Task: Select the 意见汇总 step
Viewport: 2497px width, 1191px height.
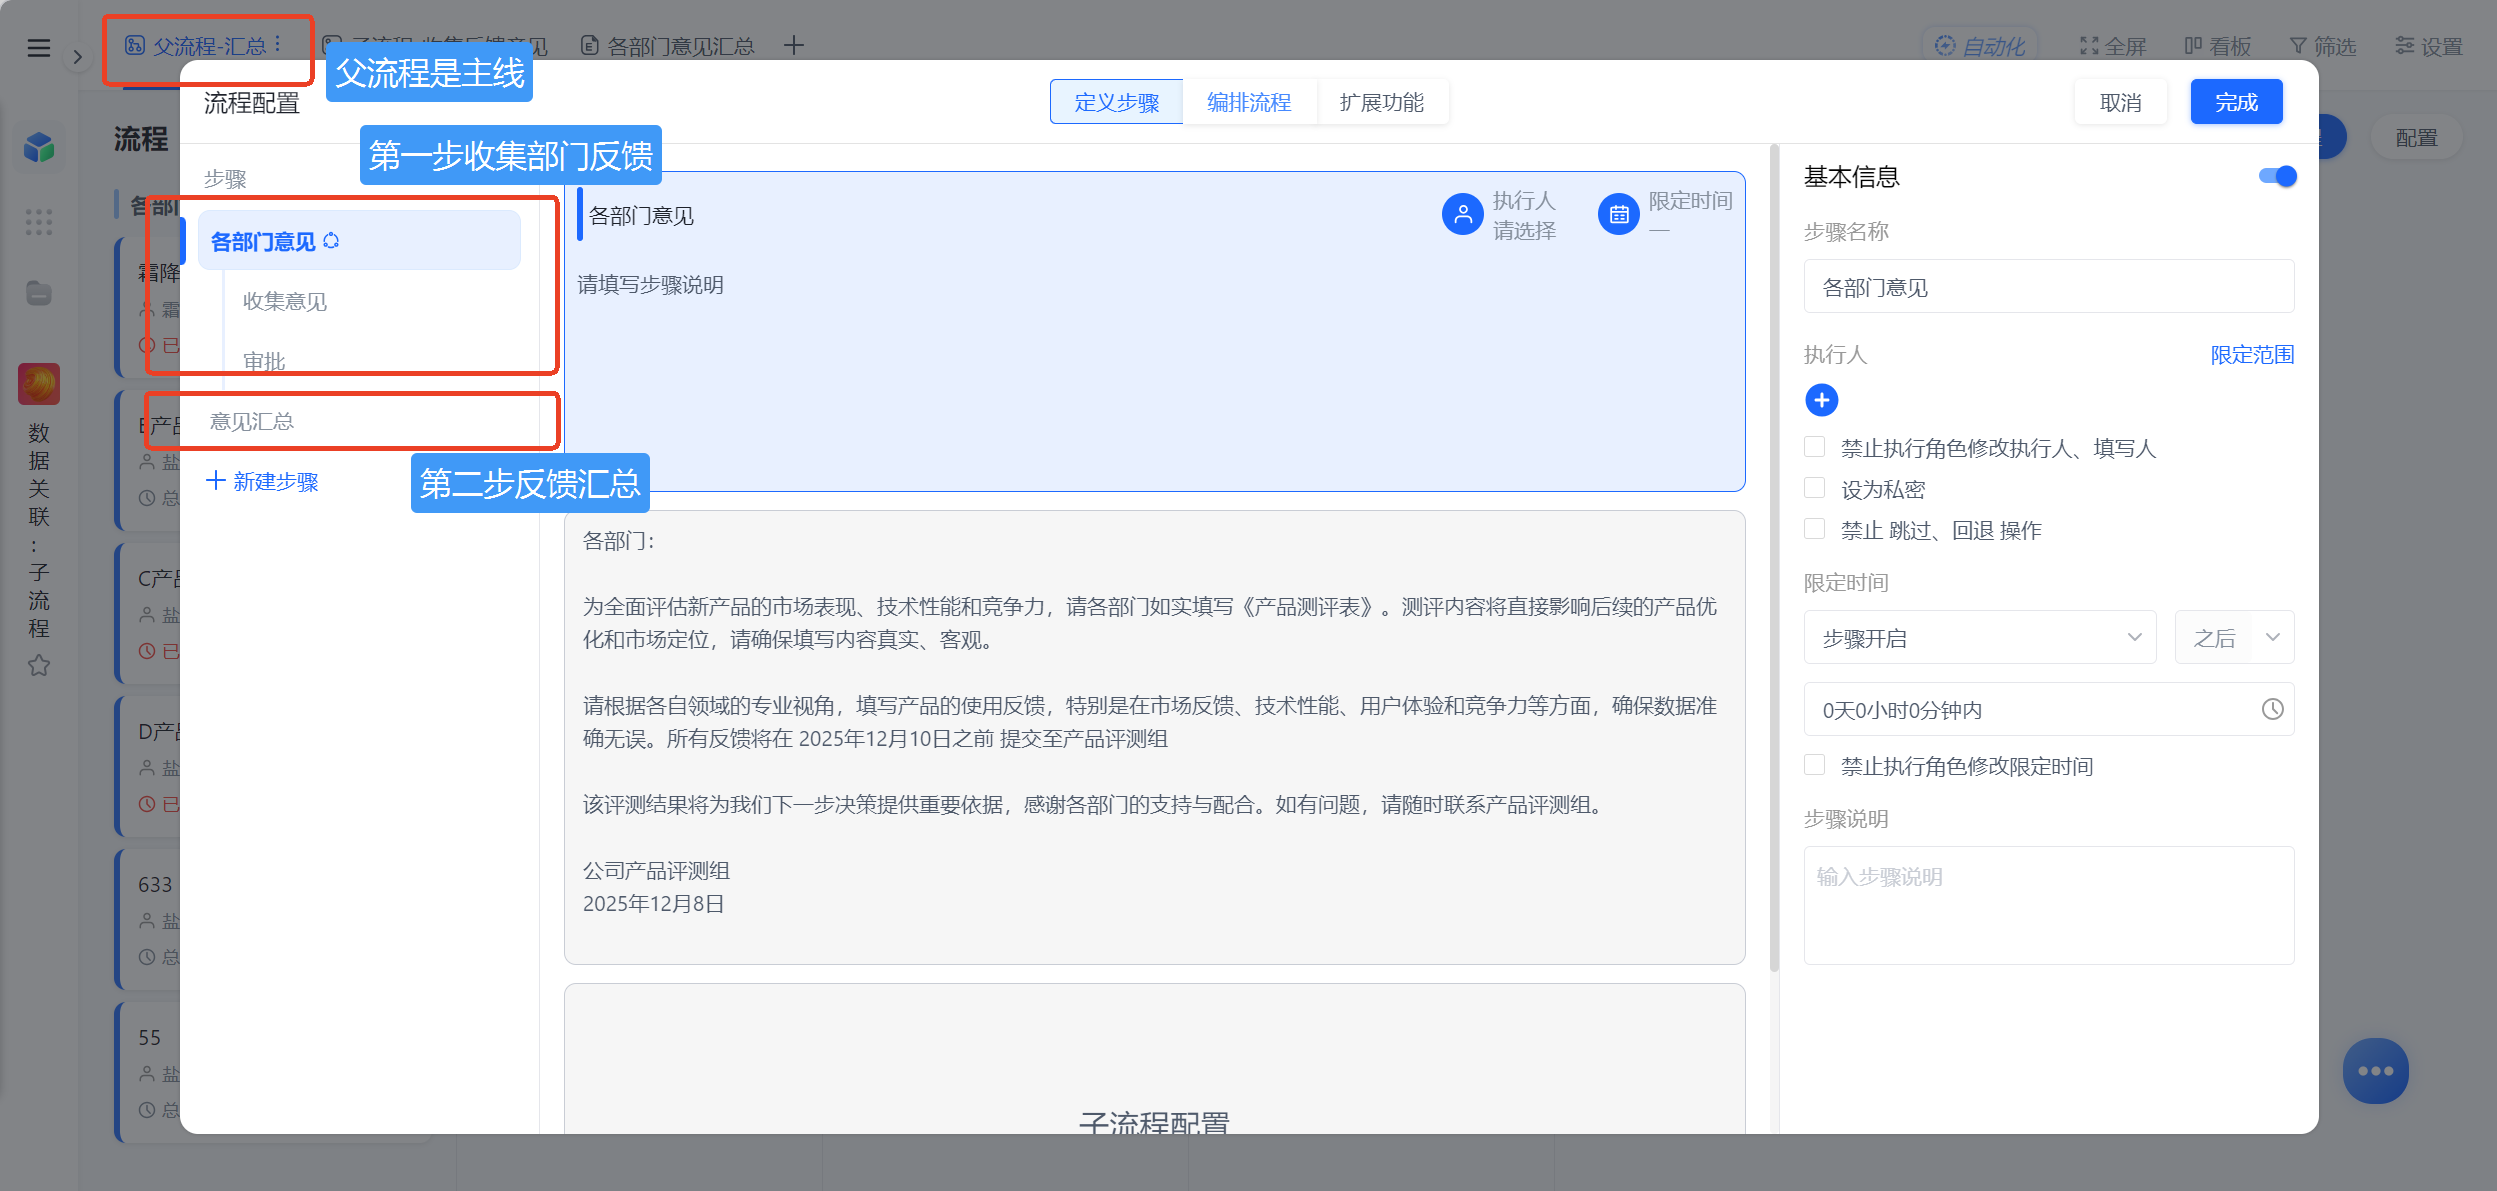Action: tap(252, 421)
